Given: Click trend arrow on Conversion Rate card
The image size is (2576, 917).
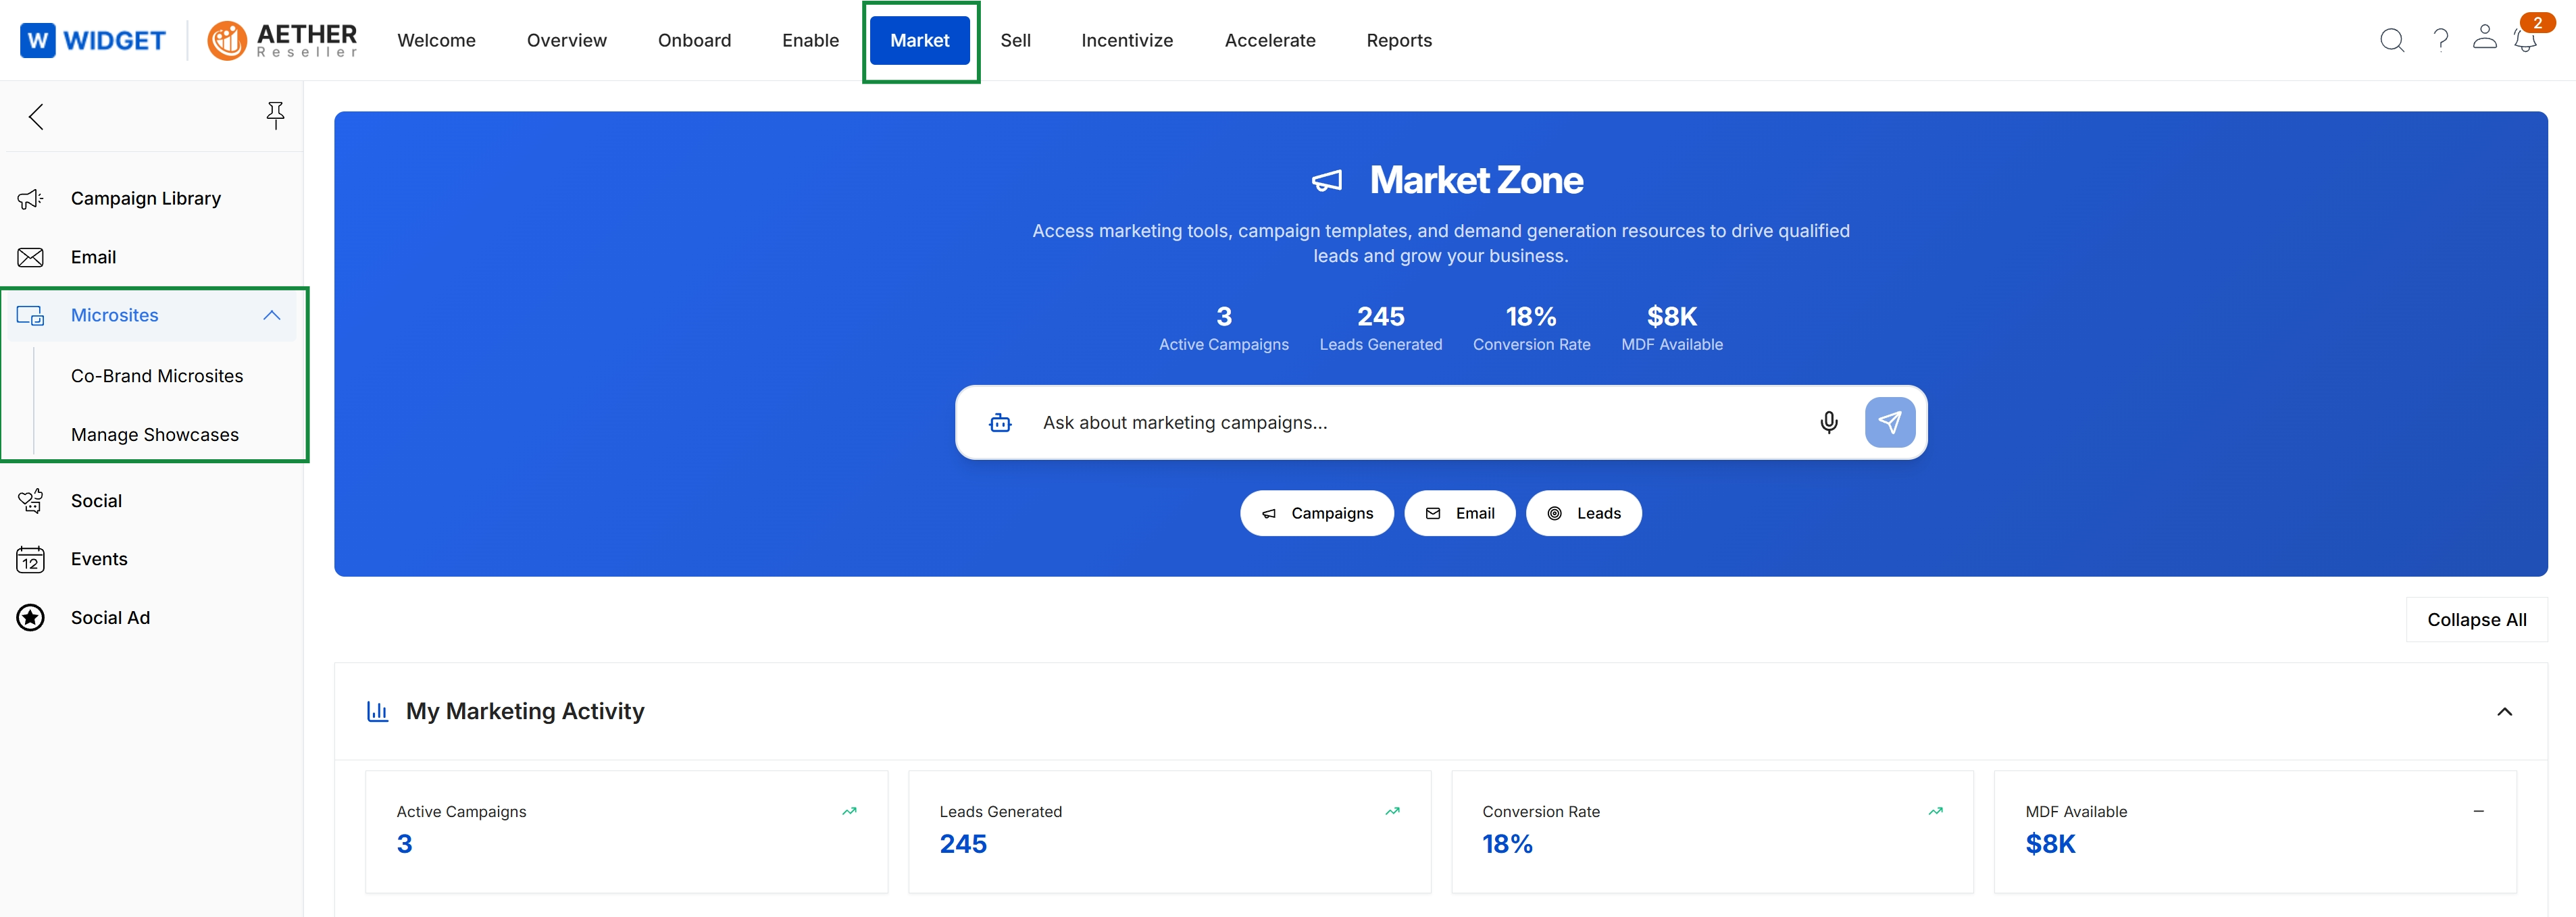Looking at the screenshot, I should tap(1935, 811).
